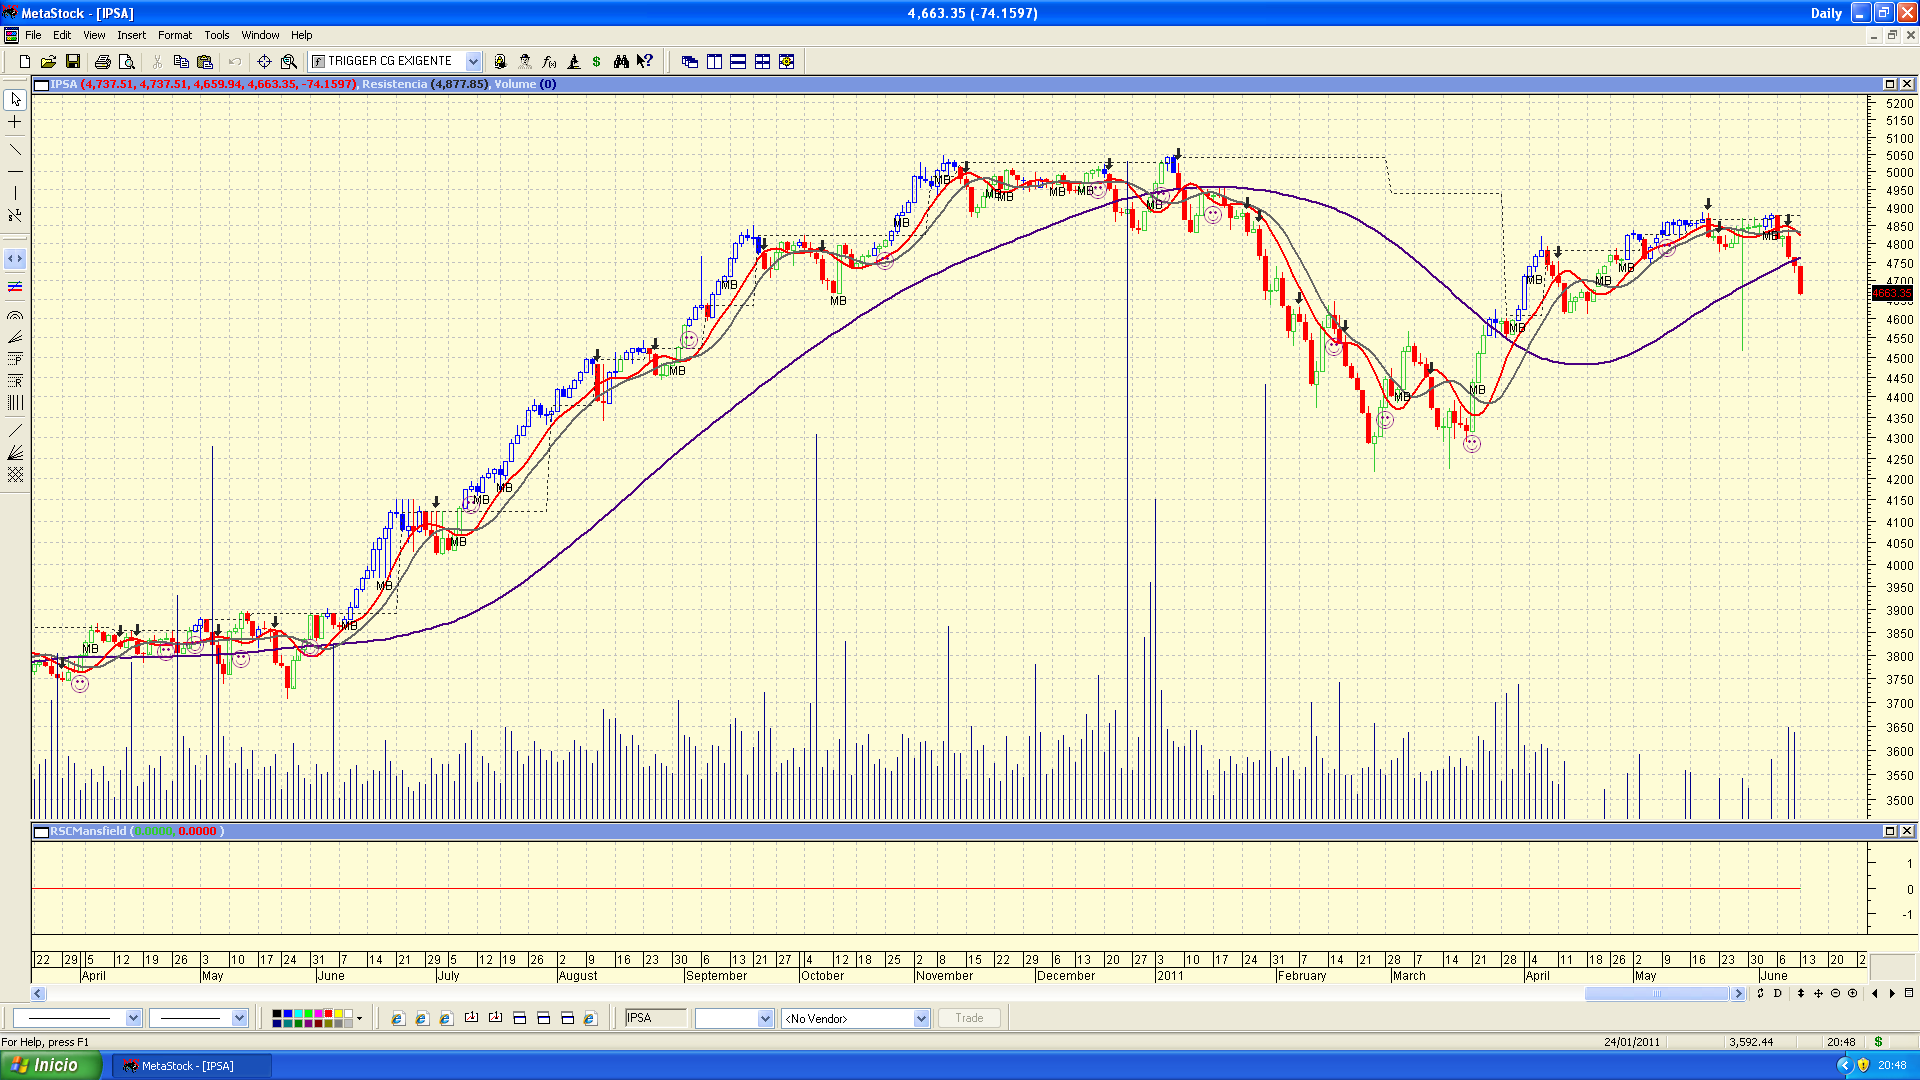Open the Format menu
The height and width of the screenshot is (1080, 1920).
[174, 35]
